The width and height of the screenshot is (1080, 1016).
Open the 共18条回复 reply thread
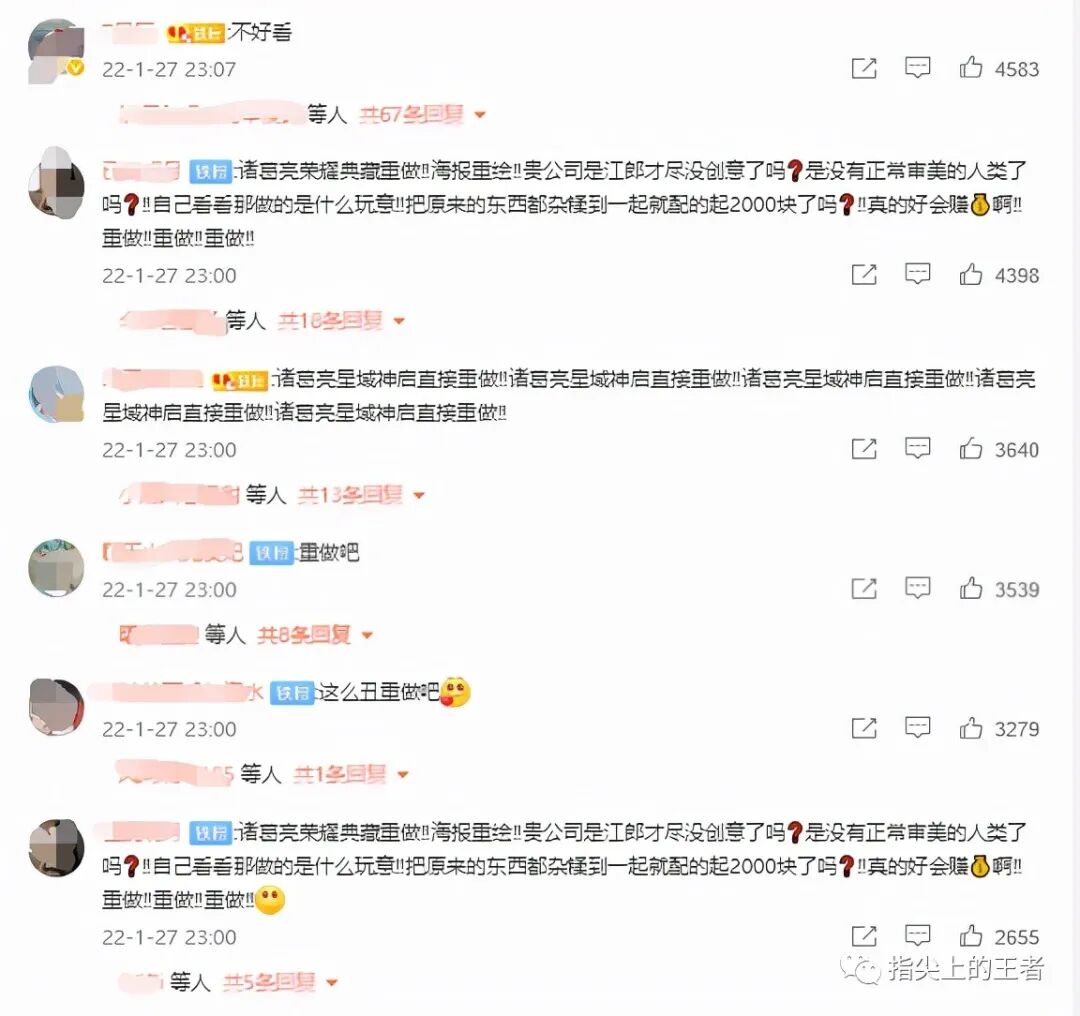(341, 320)
